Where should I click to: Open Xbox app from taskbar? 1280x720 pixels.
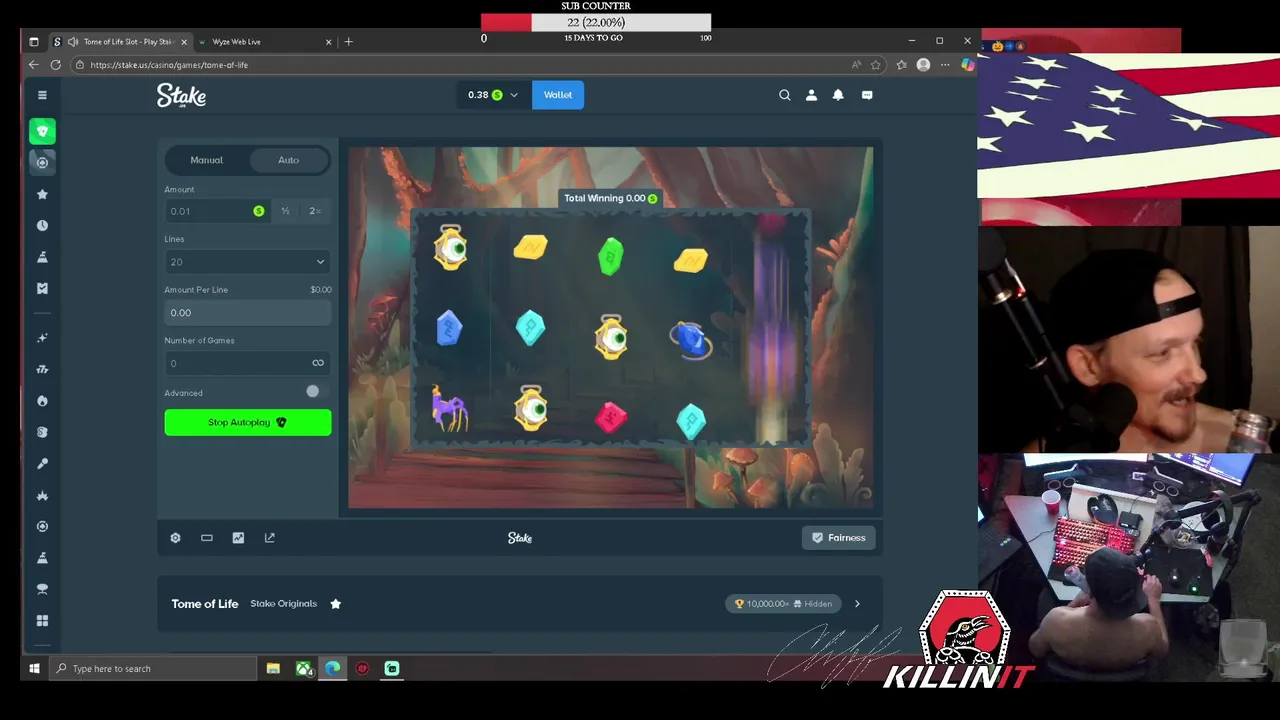pos(304,668)
